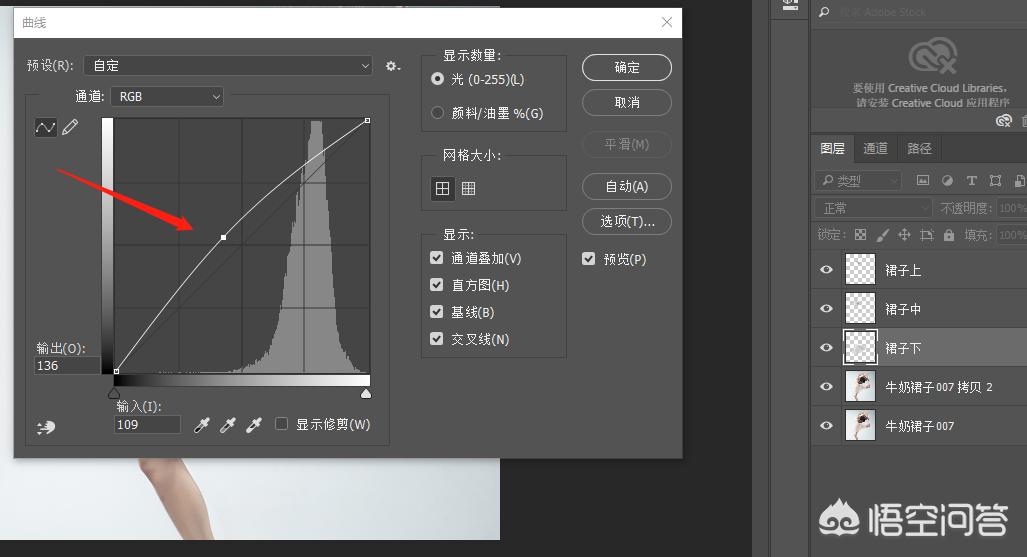This screenshot has height=557, width=1027.
Task: Hide the 裙子中 layer
Action: 827,309
